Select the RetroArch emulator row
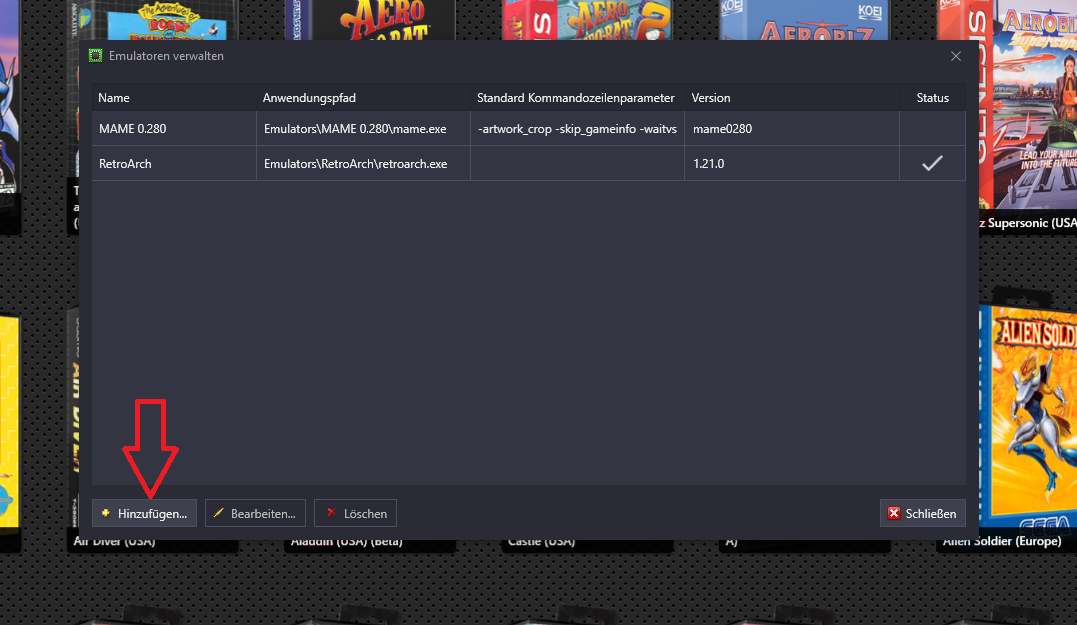The height and width of the screenshot is (625, 1077). pos(174,163)
